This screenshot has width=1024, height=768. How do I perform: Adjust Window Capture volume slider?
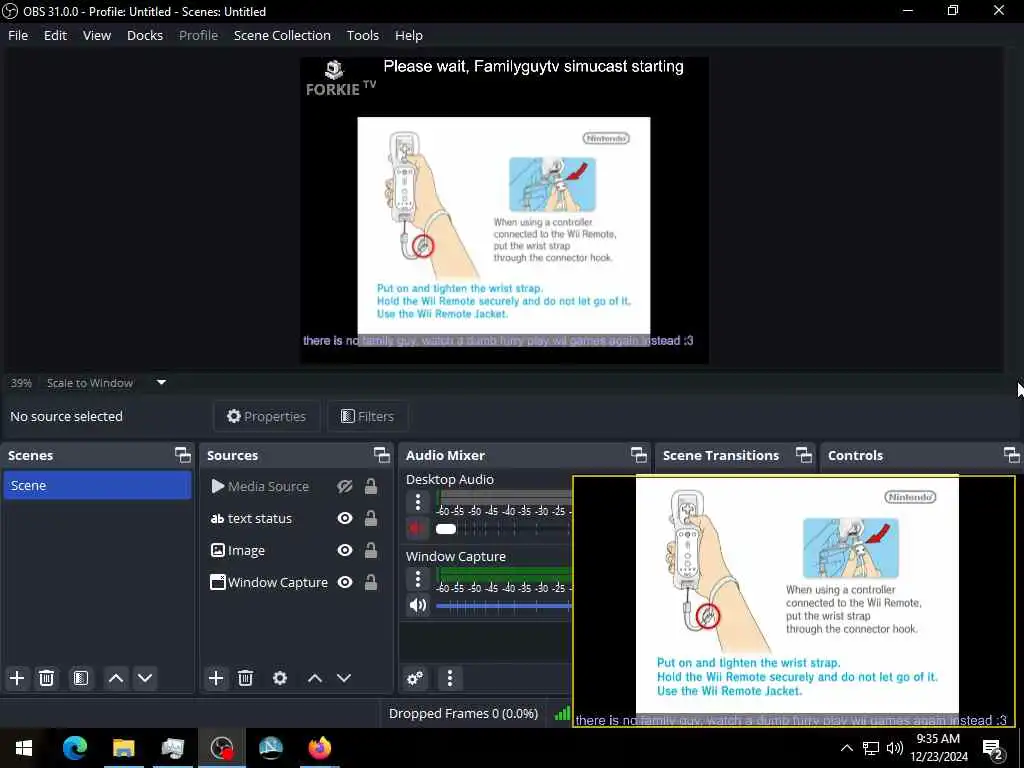pos(503,606)
